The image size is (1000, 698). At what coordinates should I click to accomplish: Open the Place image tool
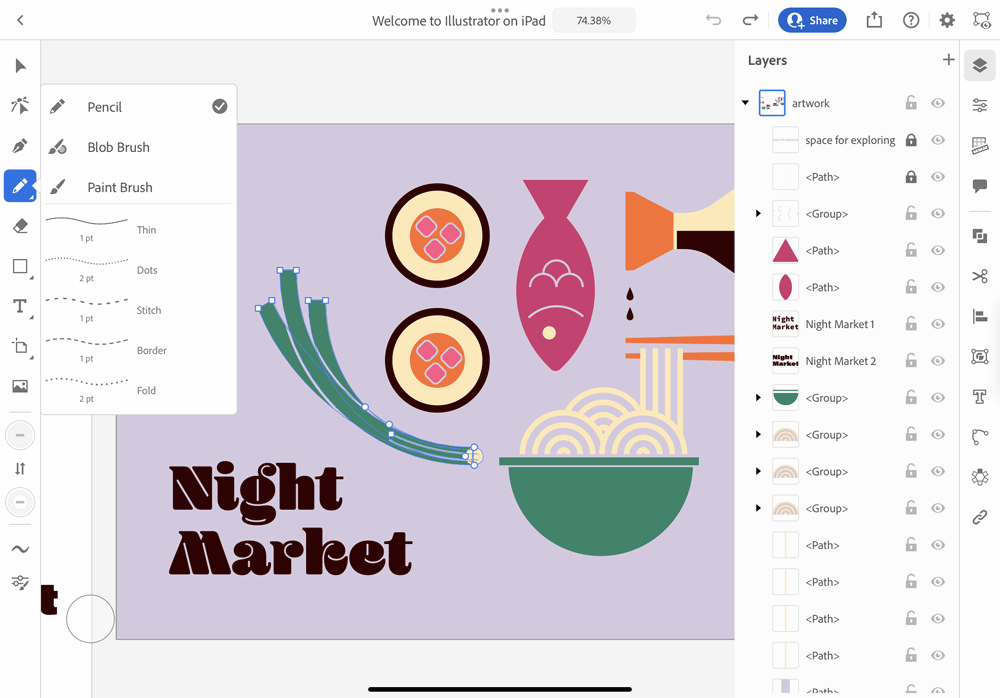pyautogui.click(x=20, y=386)
